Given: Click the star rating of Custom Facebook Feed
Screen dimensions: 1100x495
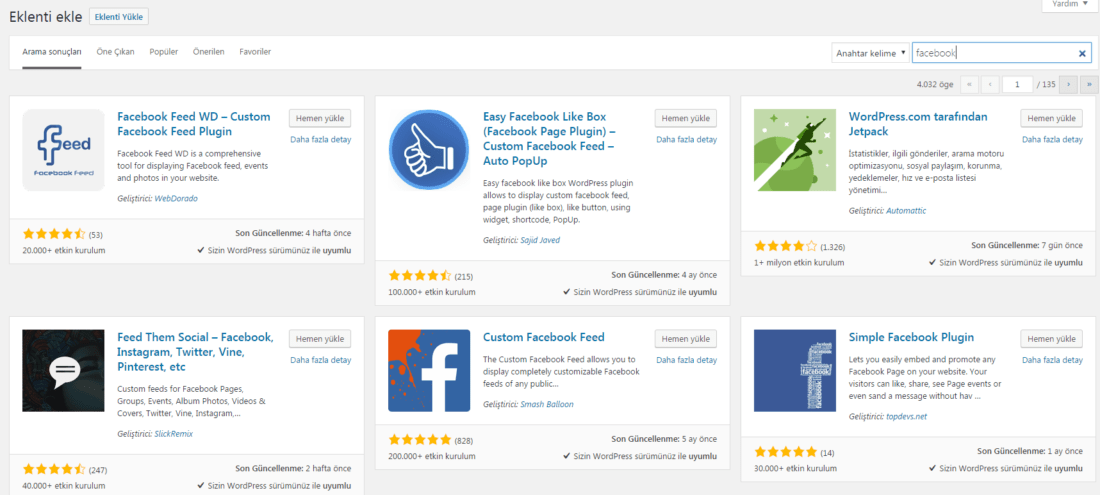Looking at the screenshot, I should 420,440.
